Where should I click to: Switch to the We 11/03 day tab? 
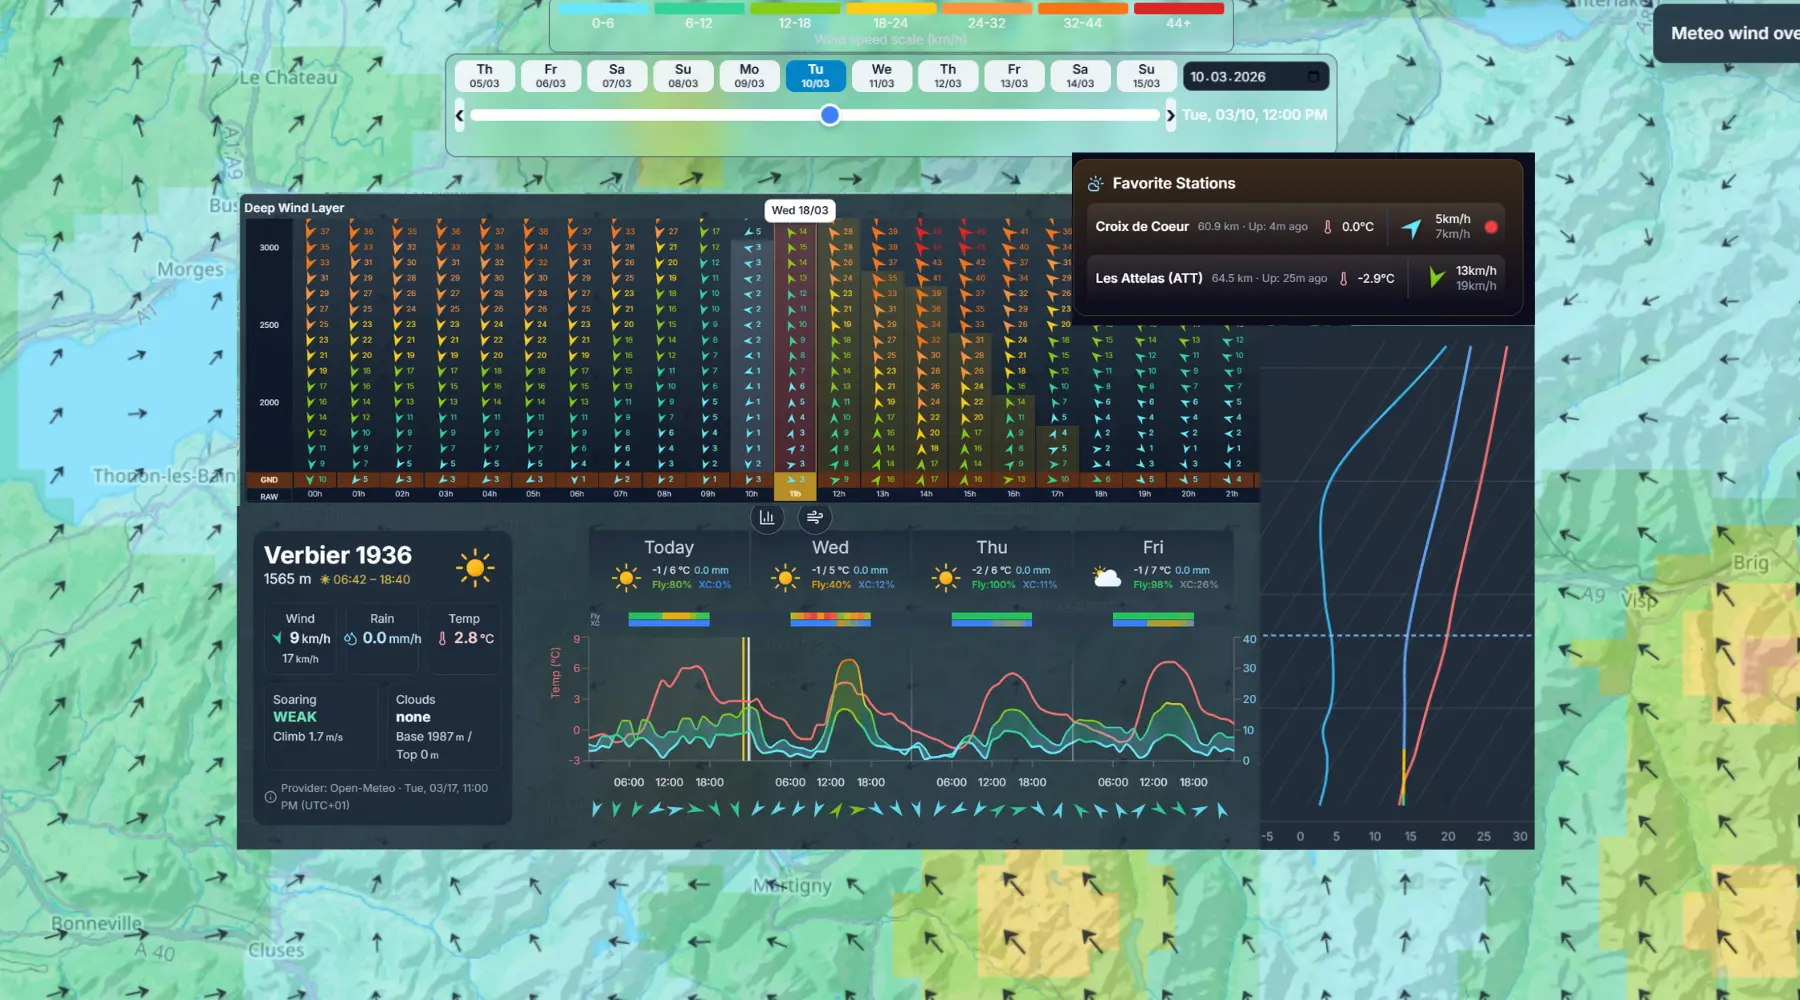(881, 76)
